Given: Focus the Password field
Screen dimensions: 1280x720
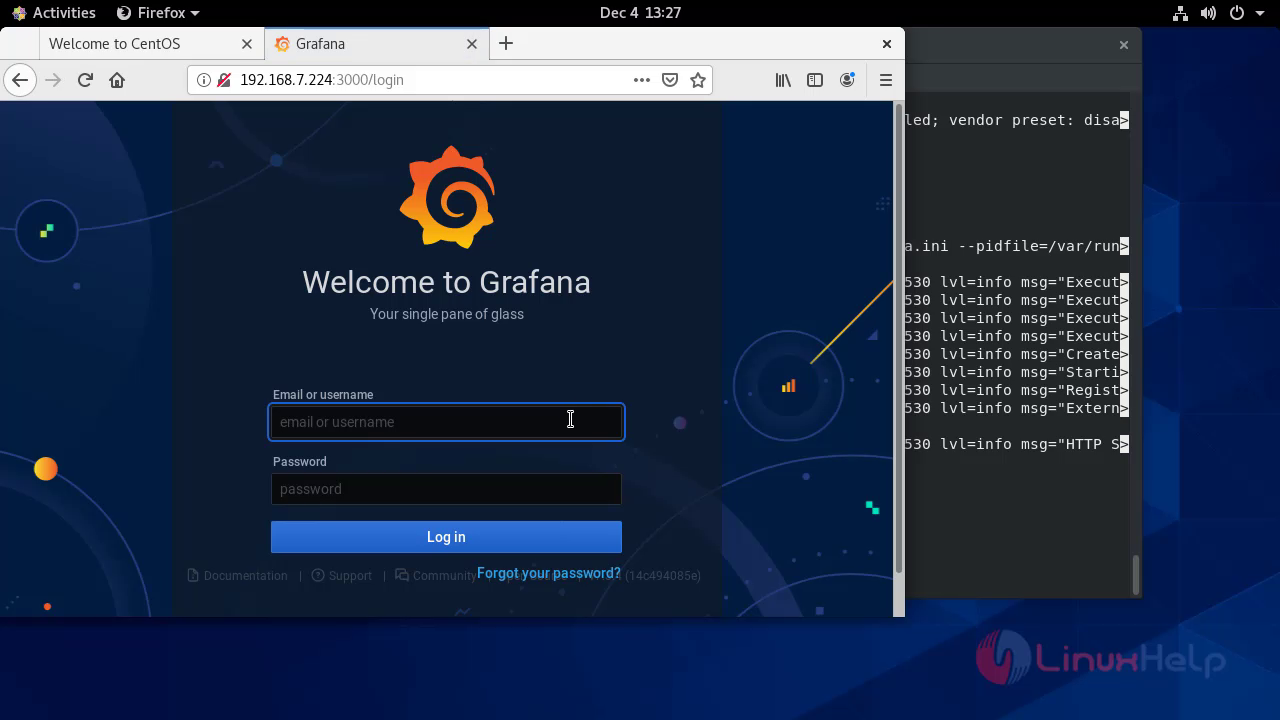Looking at the screenshot, I should click(x=446, y=489).
